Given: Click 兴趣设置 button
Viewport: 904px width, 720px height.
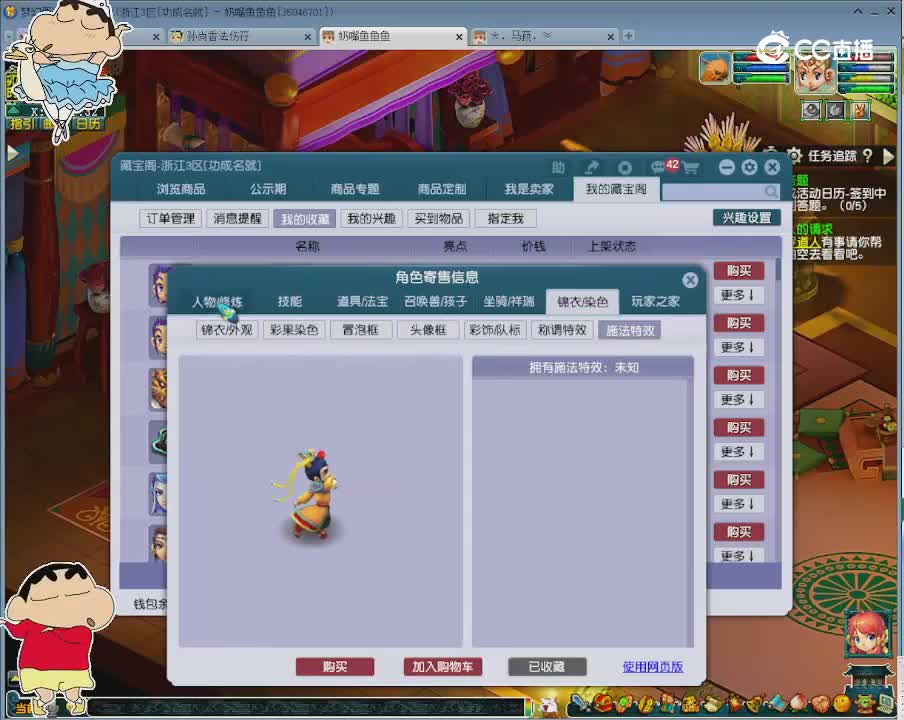Looking at the screenshot, I should tap(747, 217).
